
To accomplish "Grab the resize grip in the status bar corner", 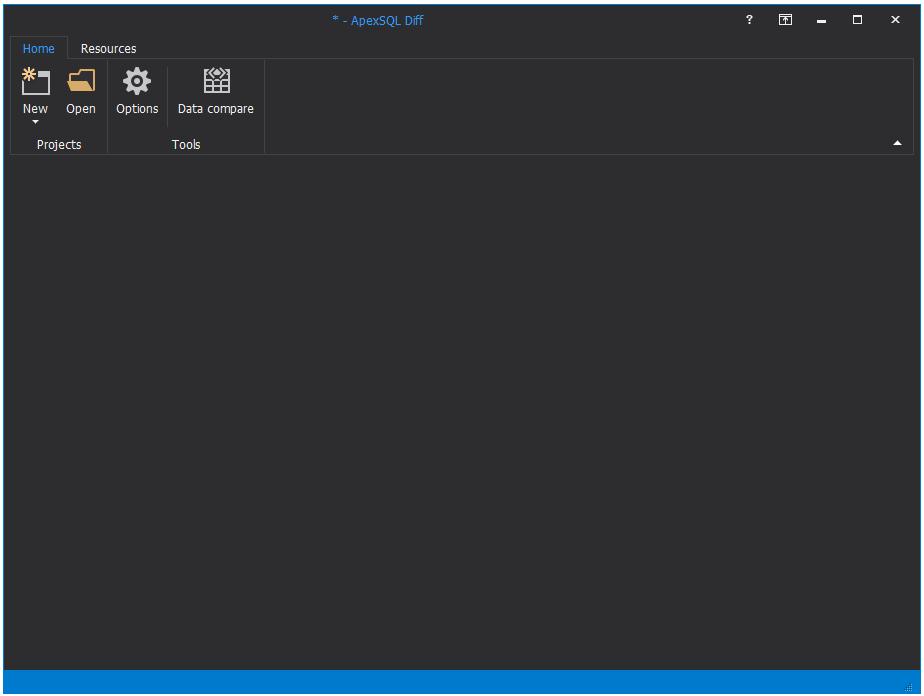I will pos(908,686).
